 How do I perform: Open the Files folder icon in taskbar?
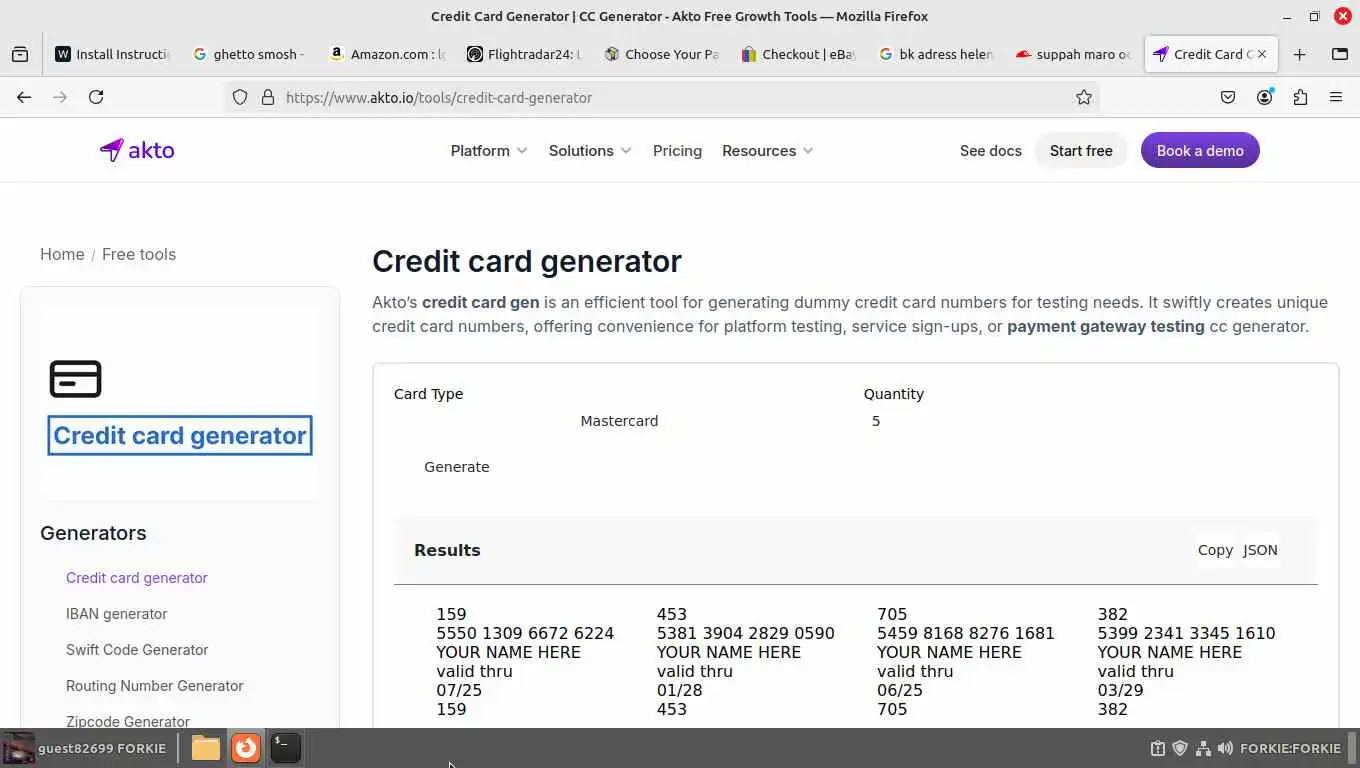point(206,748)
